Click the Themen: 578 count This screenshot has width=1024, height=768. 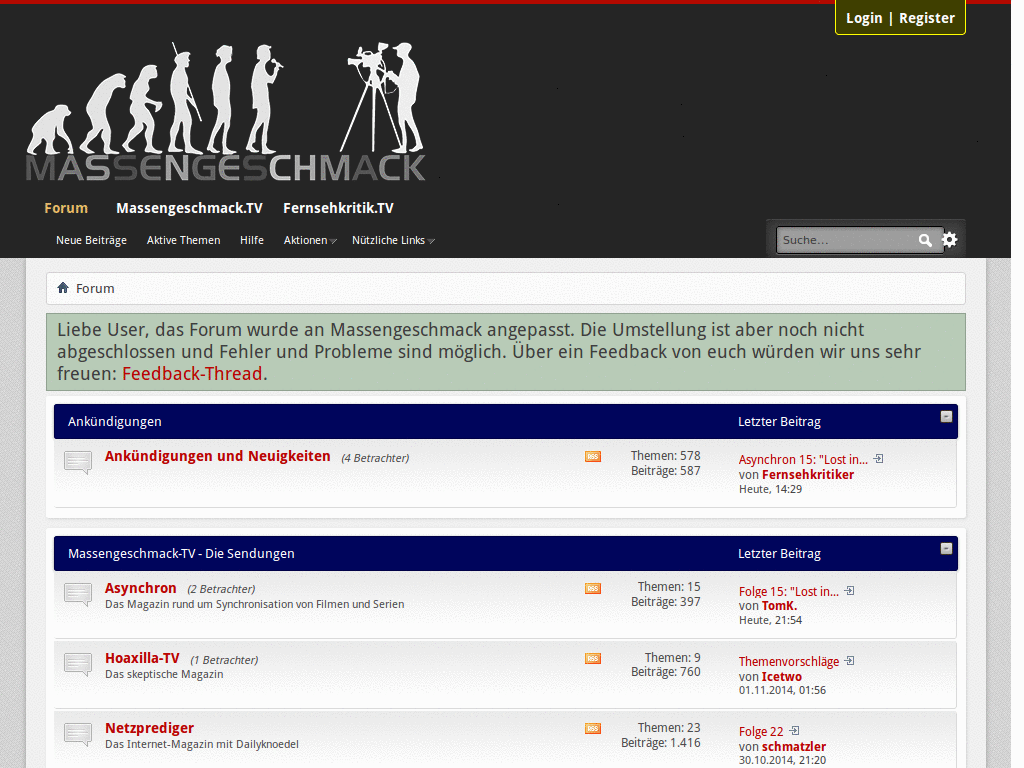665,456
